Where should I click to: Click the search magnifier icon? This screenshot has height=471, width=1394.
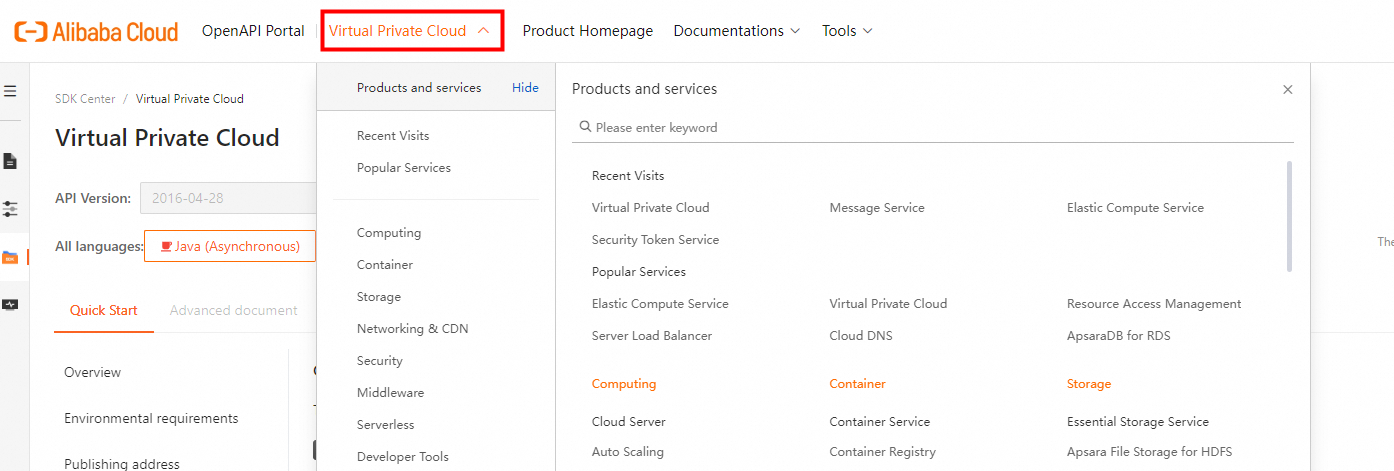[x=585, y=127]
